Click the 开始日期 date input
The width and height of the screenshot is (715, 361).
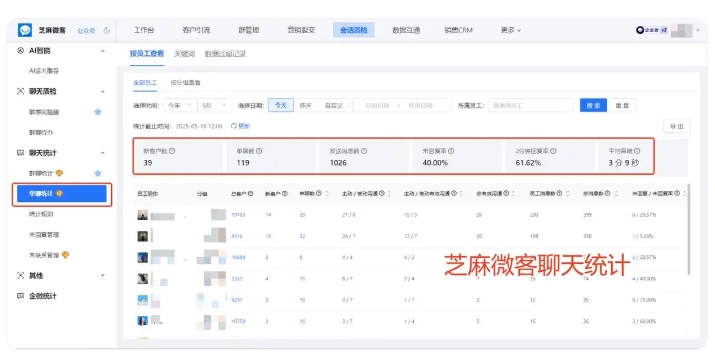[377, 105]
